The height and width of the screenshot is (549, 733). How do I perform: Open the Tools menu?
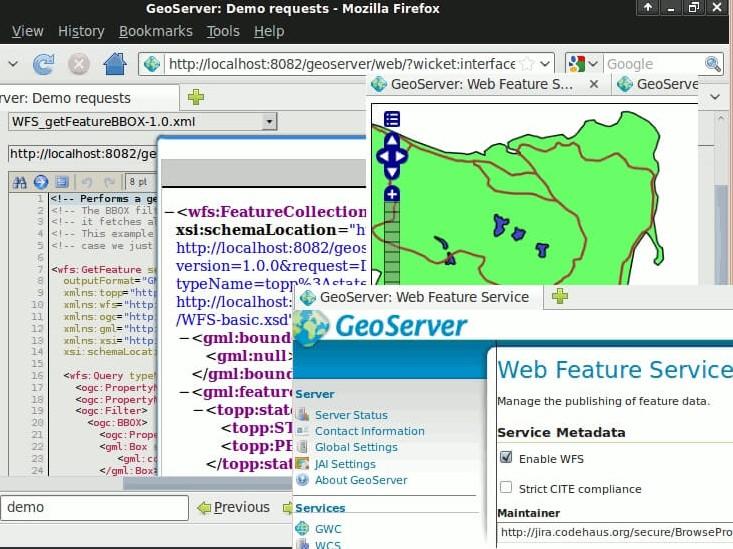click(x=223, y=31)
